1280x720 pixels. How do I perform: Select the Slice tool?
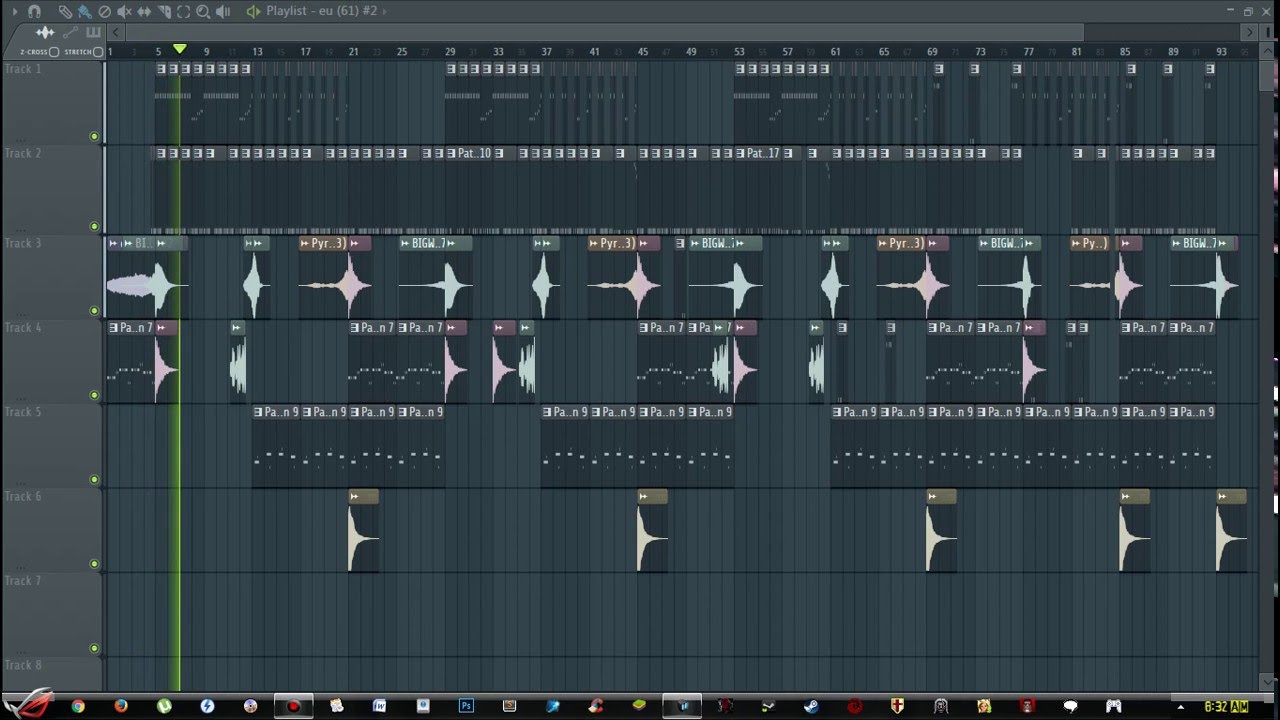coord(164,11)
